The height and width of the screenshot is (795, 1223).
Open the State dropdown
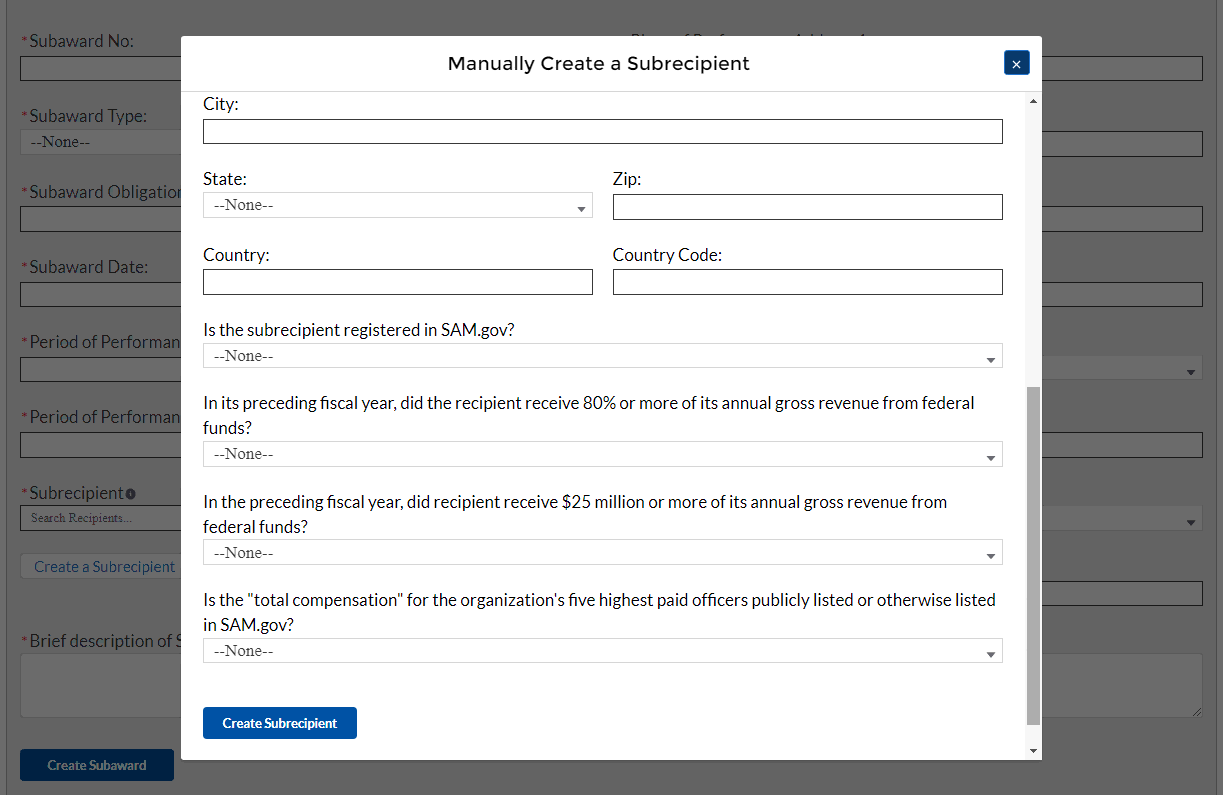(397, 205)
